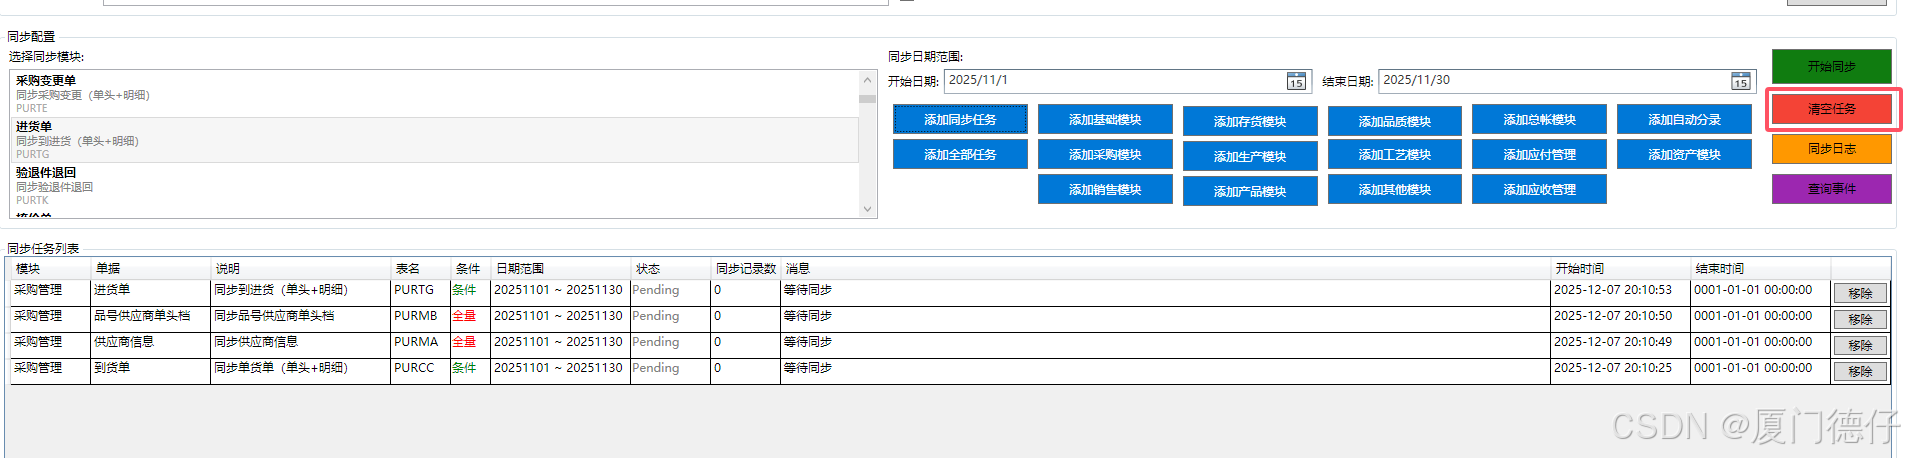The height and width of the screenshot is (458, 1905).
Task: Click the purple 查询事件 button
Action: coord(1831,188)
